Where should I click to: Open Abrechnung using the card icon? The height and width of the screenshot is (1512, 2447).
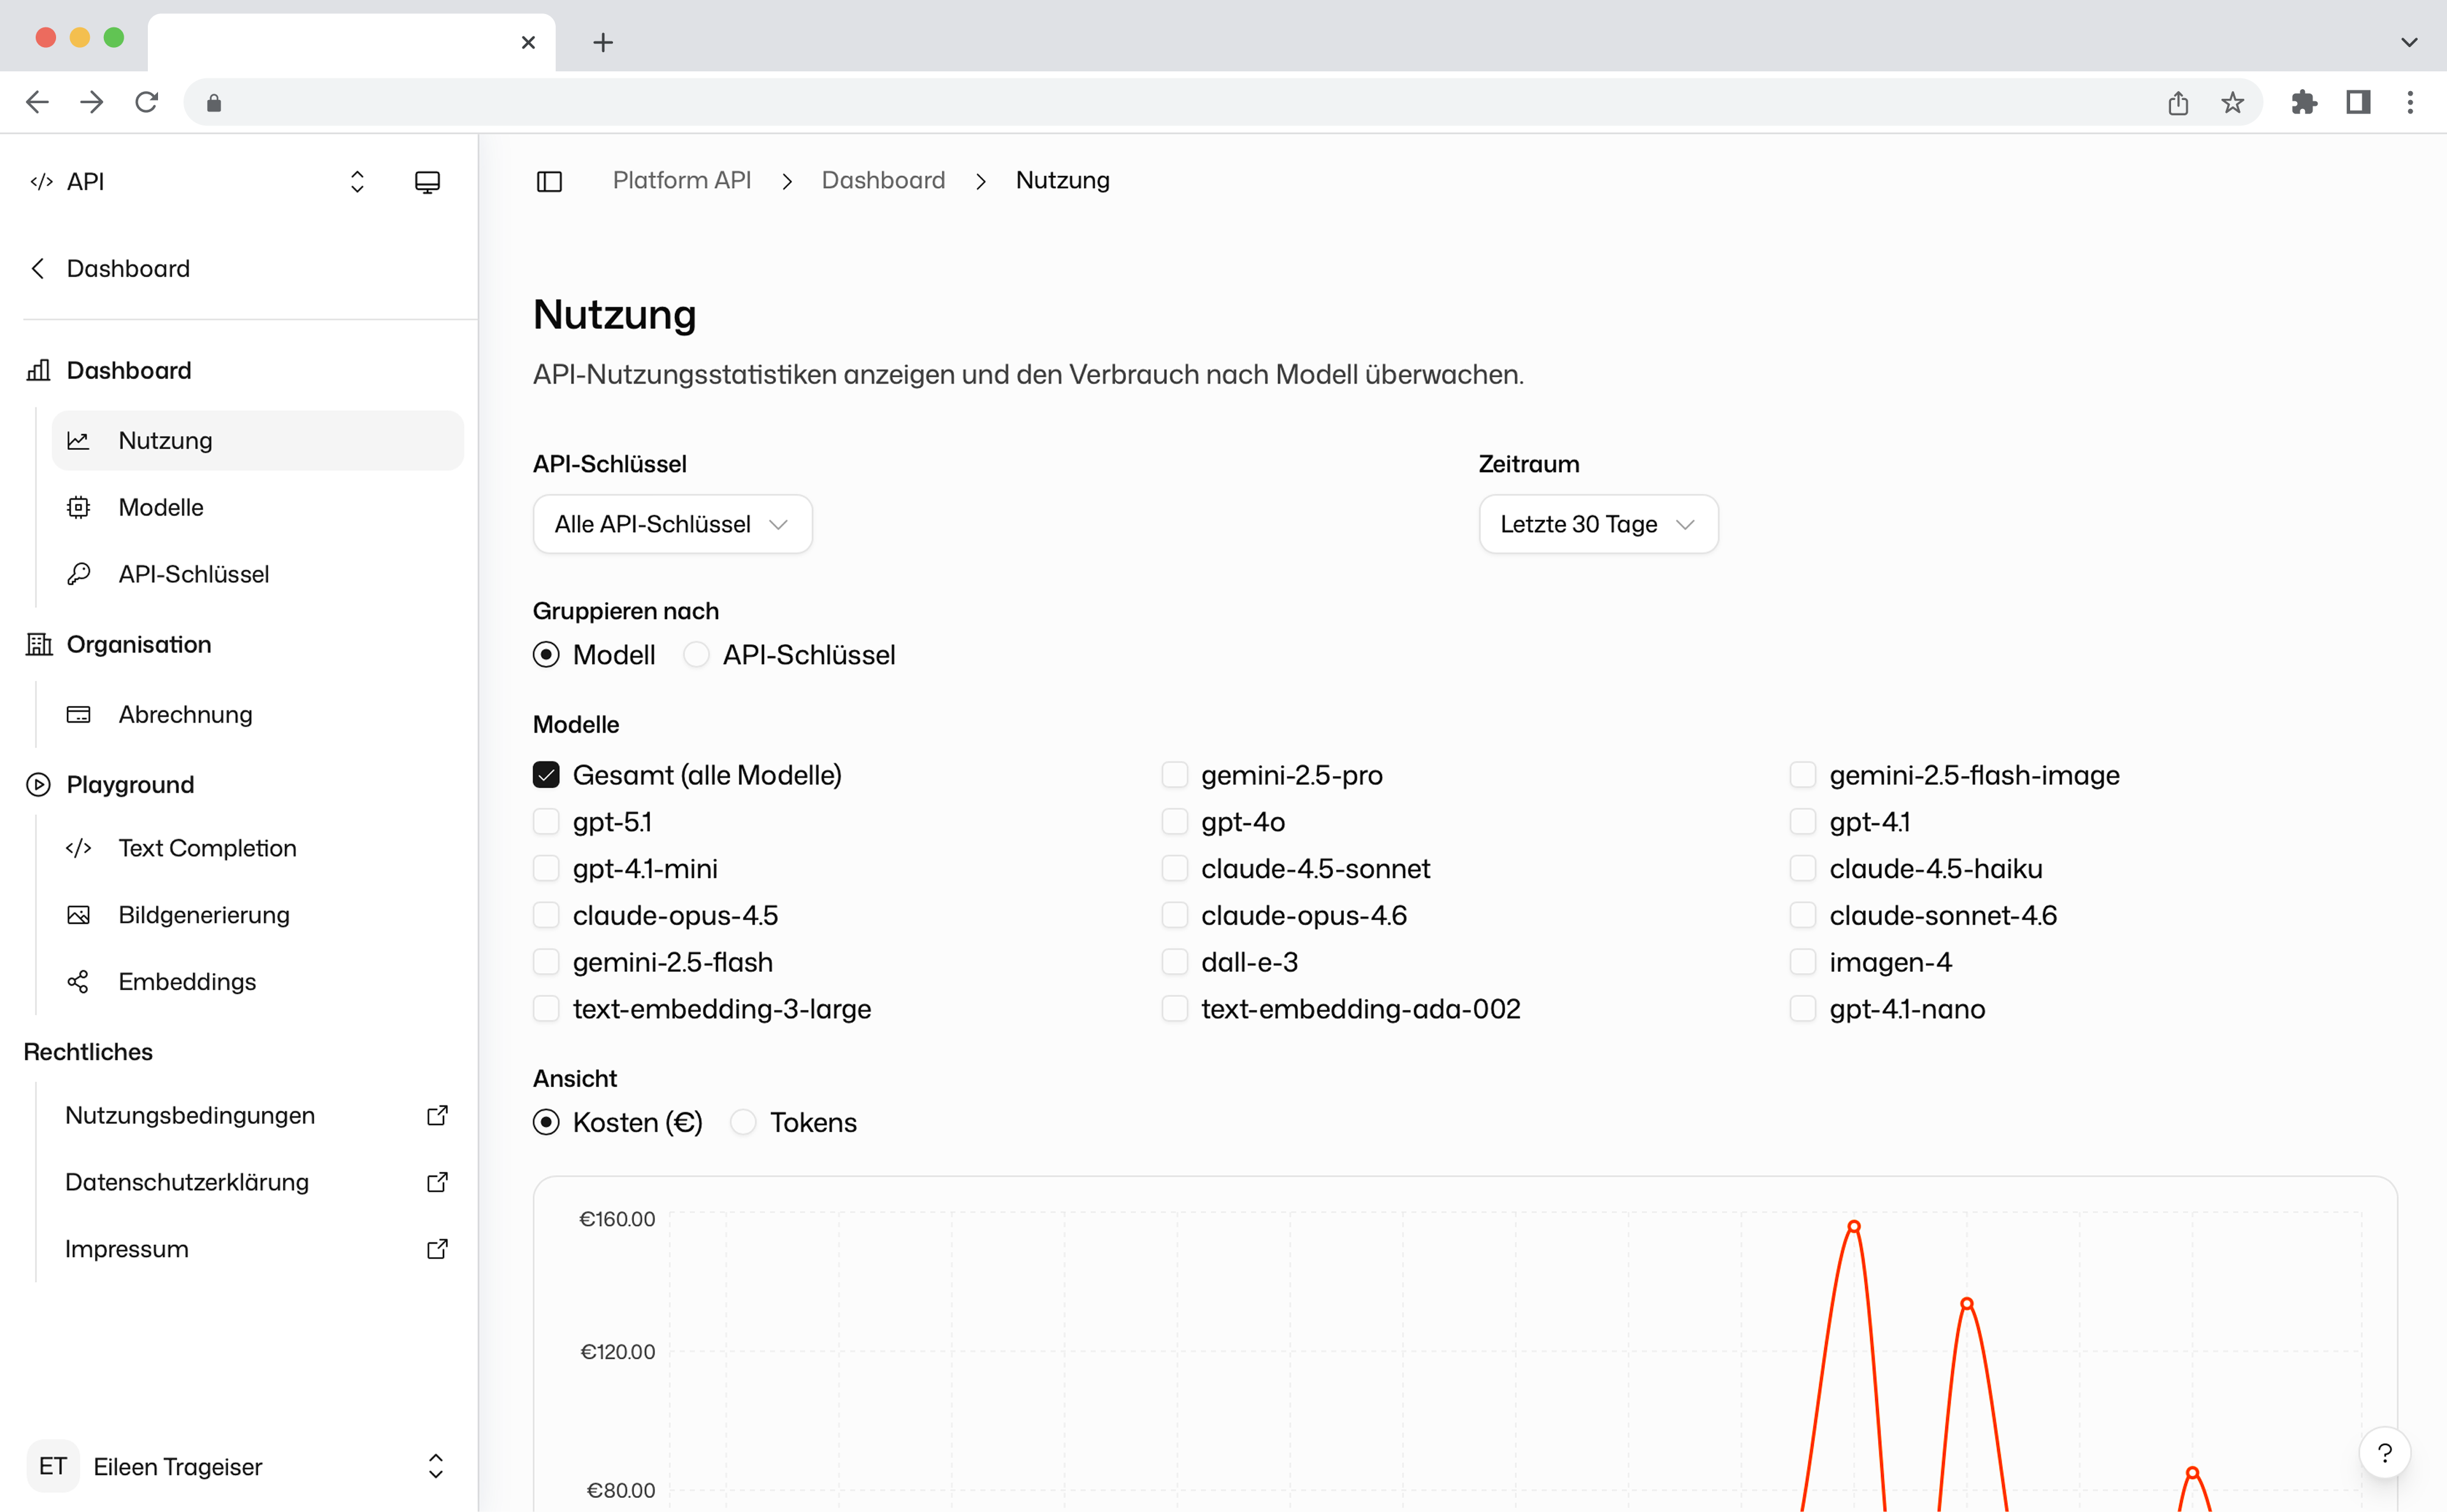[x=79, y=714]
